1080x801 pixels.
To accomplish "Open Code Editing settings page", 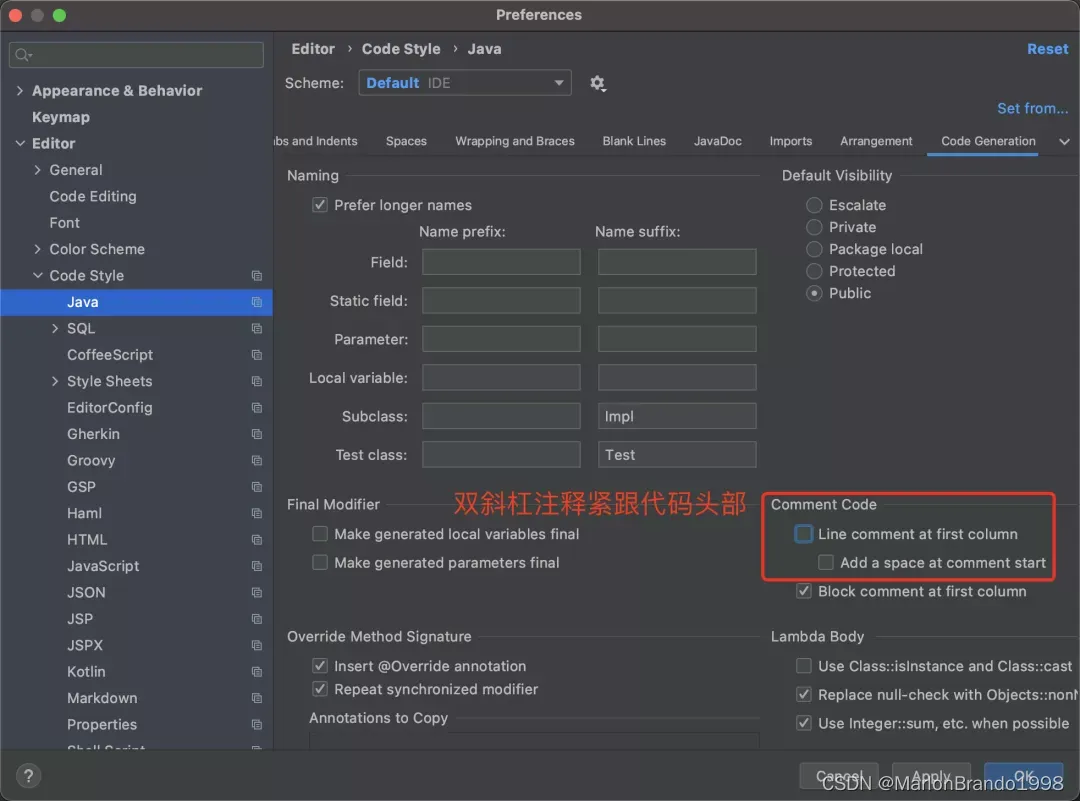I will (x=93, y=196).
